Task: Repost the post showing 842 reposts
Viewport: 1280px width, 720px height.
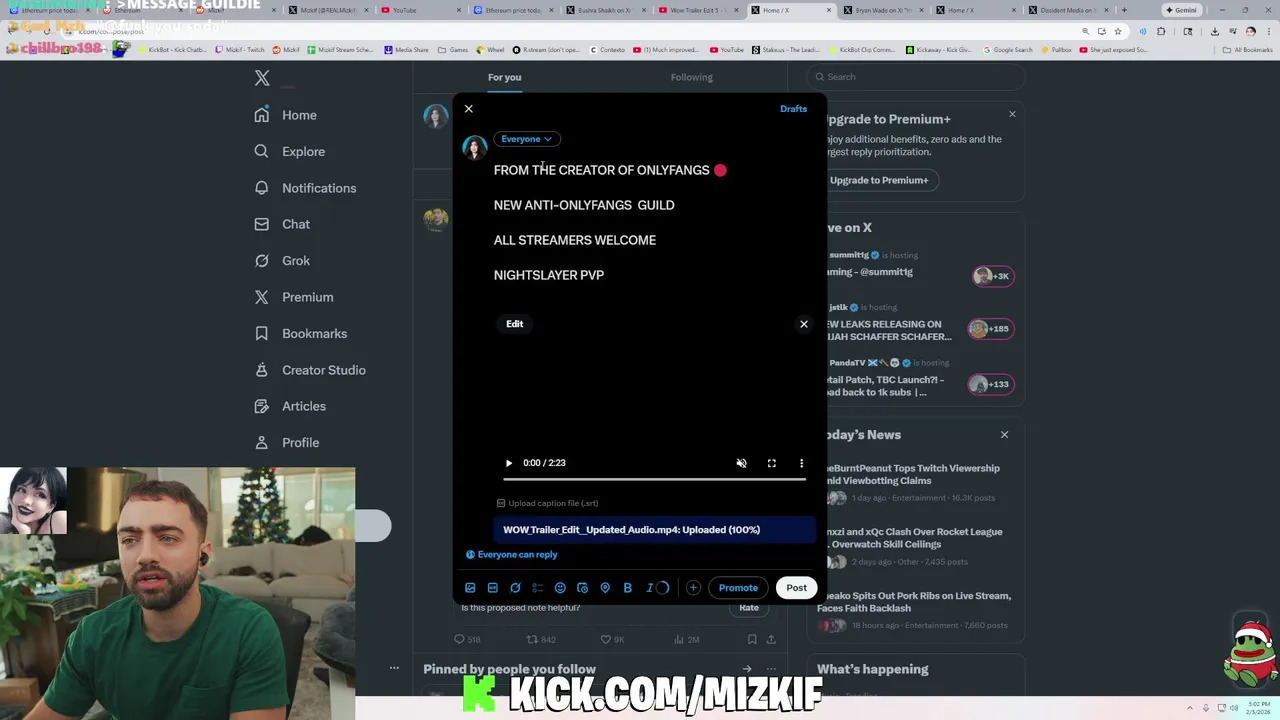Action: pos(541,639)
